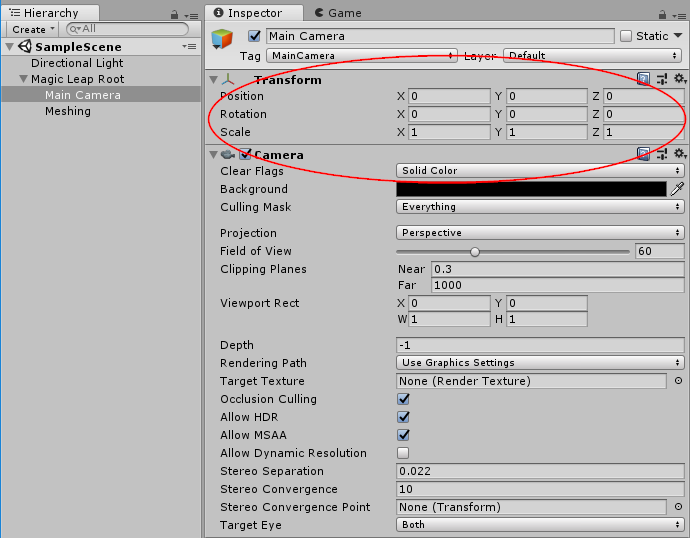Collapse the Magic Leap Root tree node
This screenshot has width=690, height=538.
point(23,80)
